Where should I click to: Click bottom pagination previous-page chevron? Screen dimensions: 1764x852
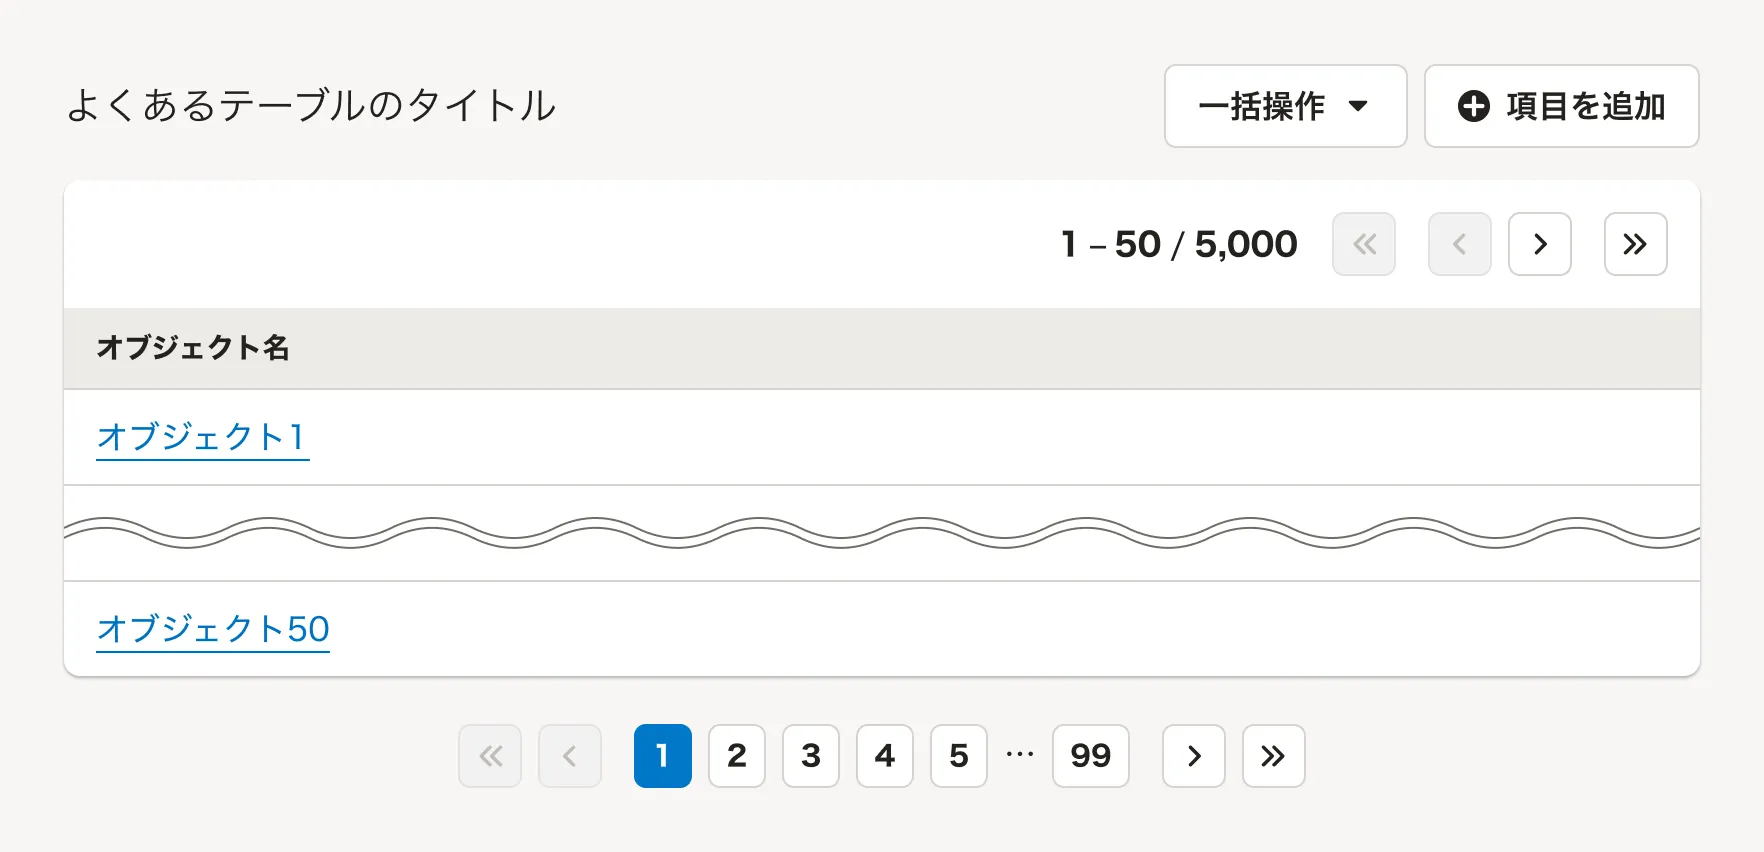coord(570,756)
